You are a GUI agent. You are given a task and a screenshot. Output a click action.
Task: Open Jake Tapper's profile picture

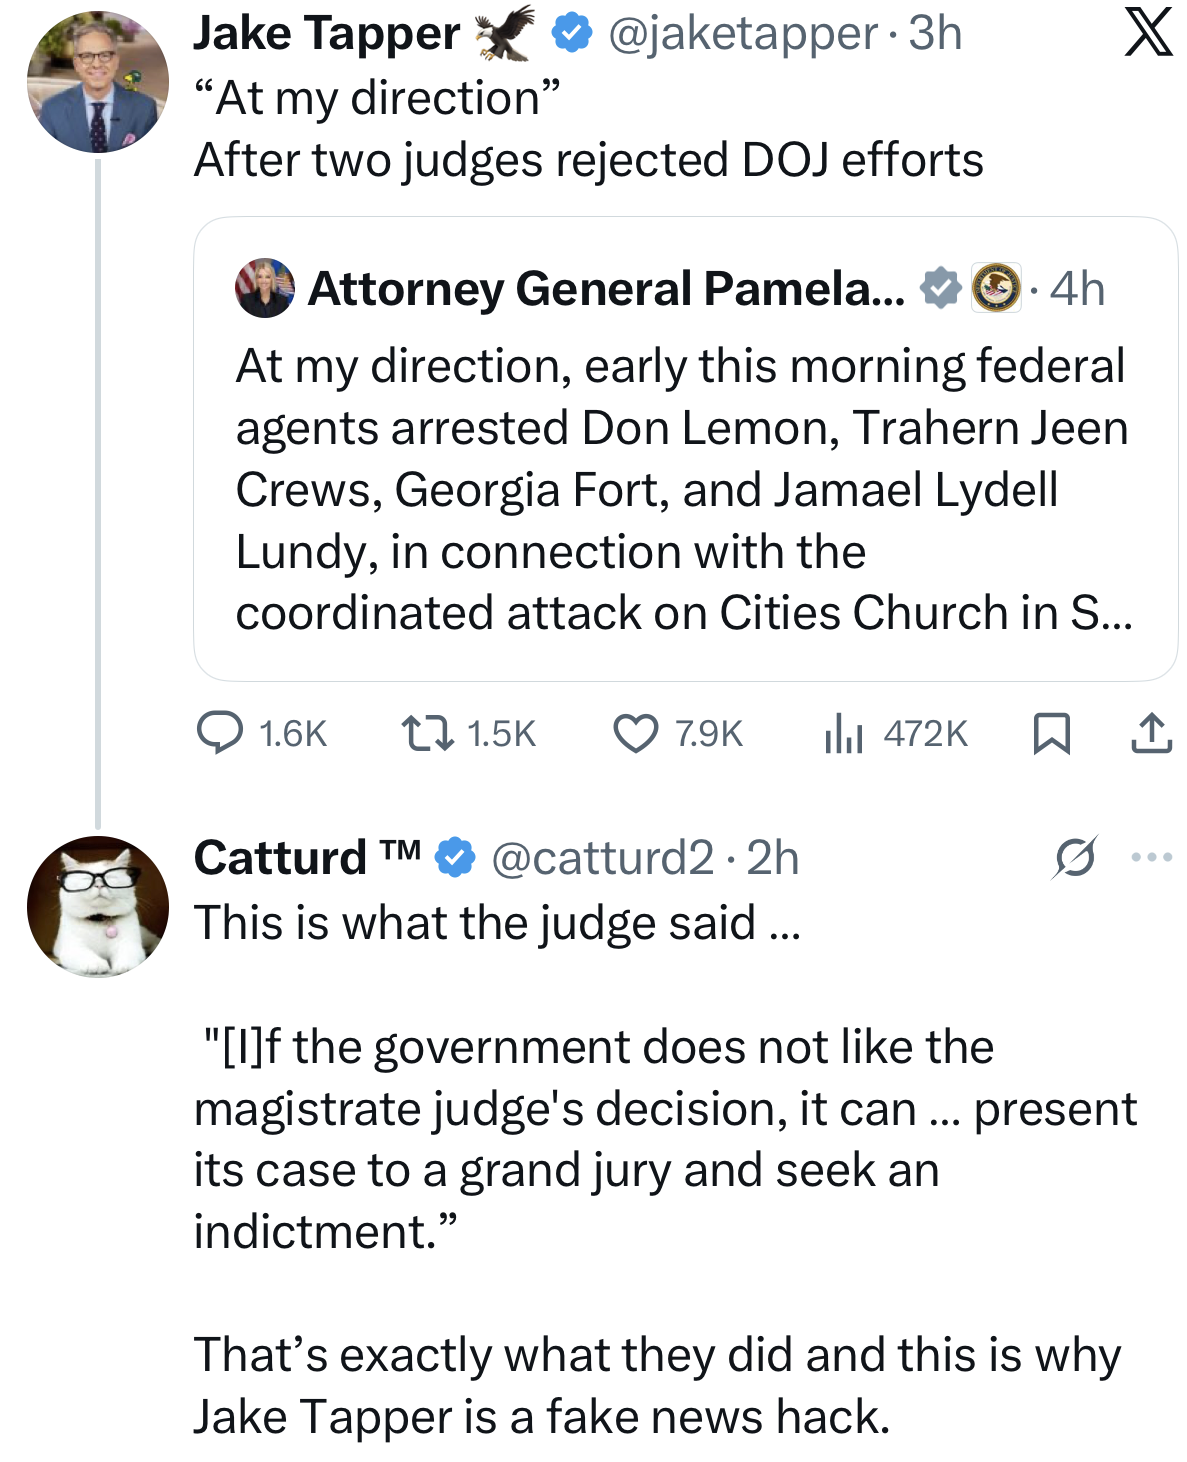98,82
